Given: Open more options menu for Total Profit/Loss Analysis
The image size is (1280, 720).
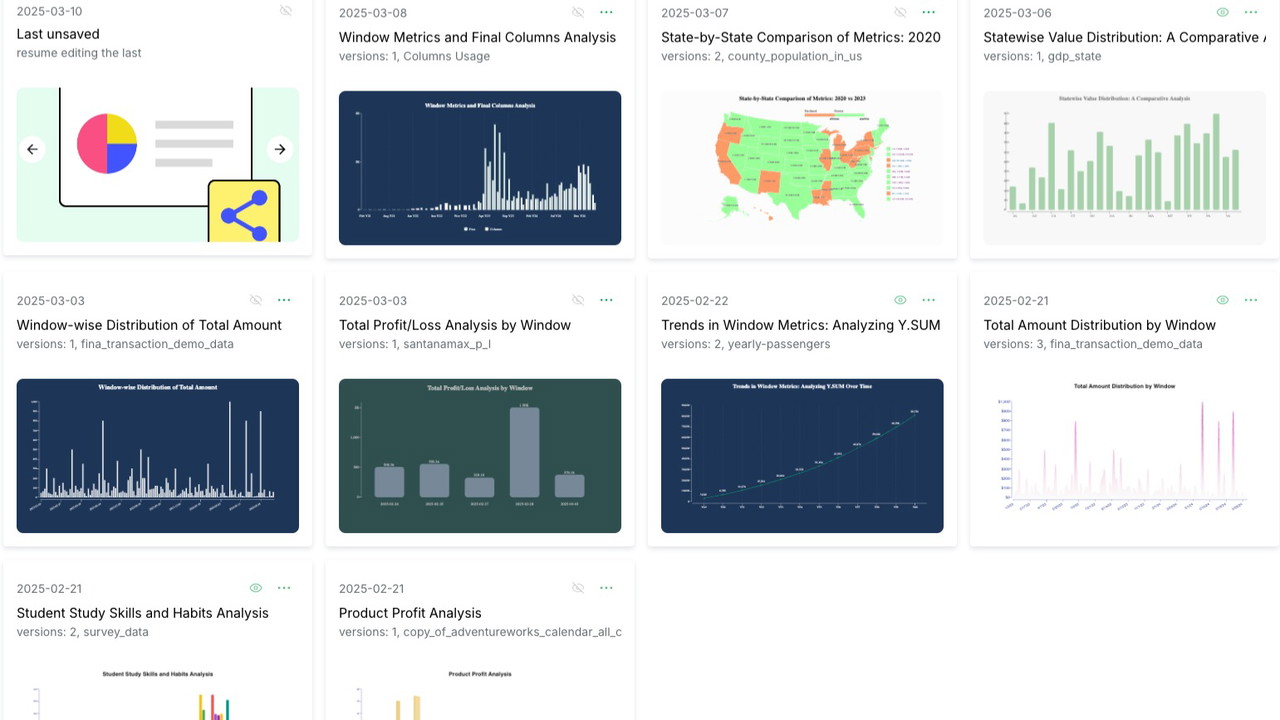Looking at the screenshot, I should (606, 300).
